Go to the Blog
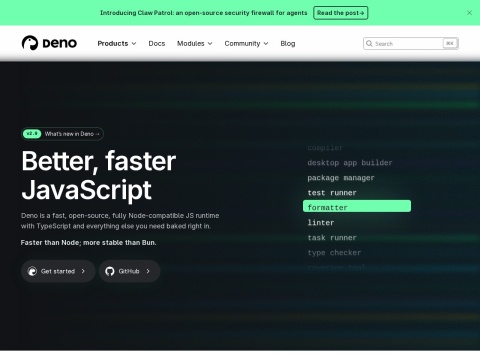480x360 pixels. point(288,43)
